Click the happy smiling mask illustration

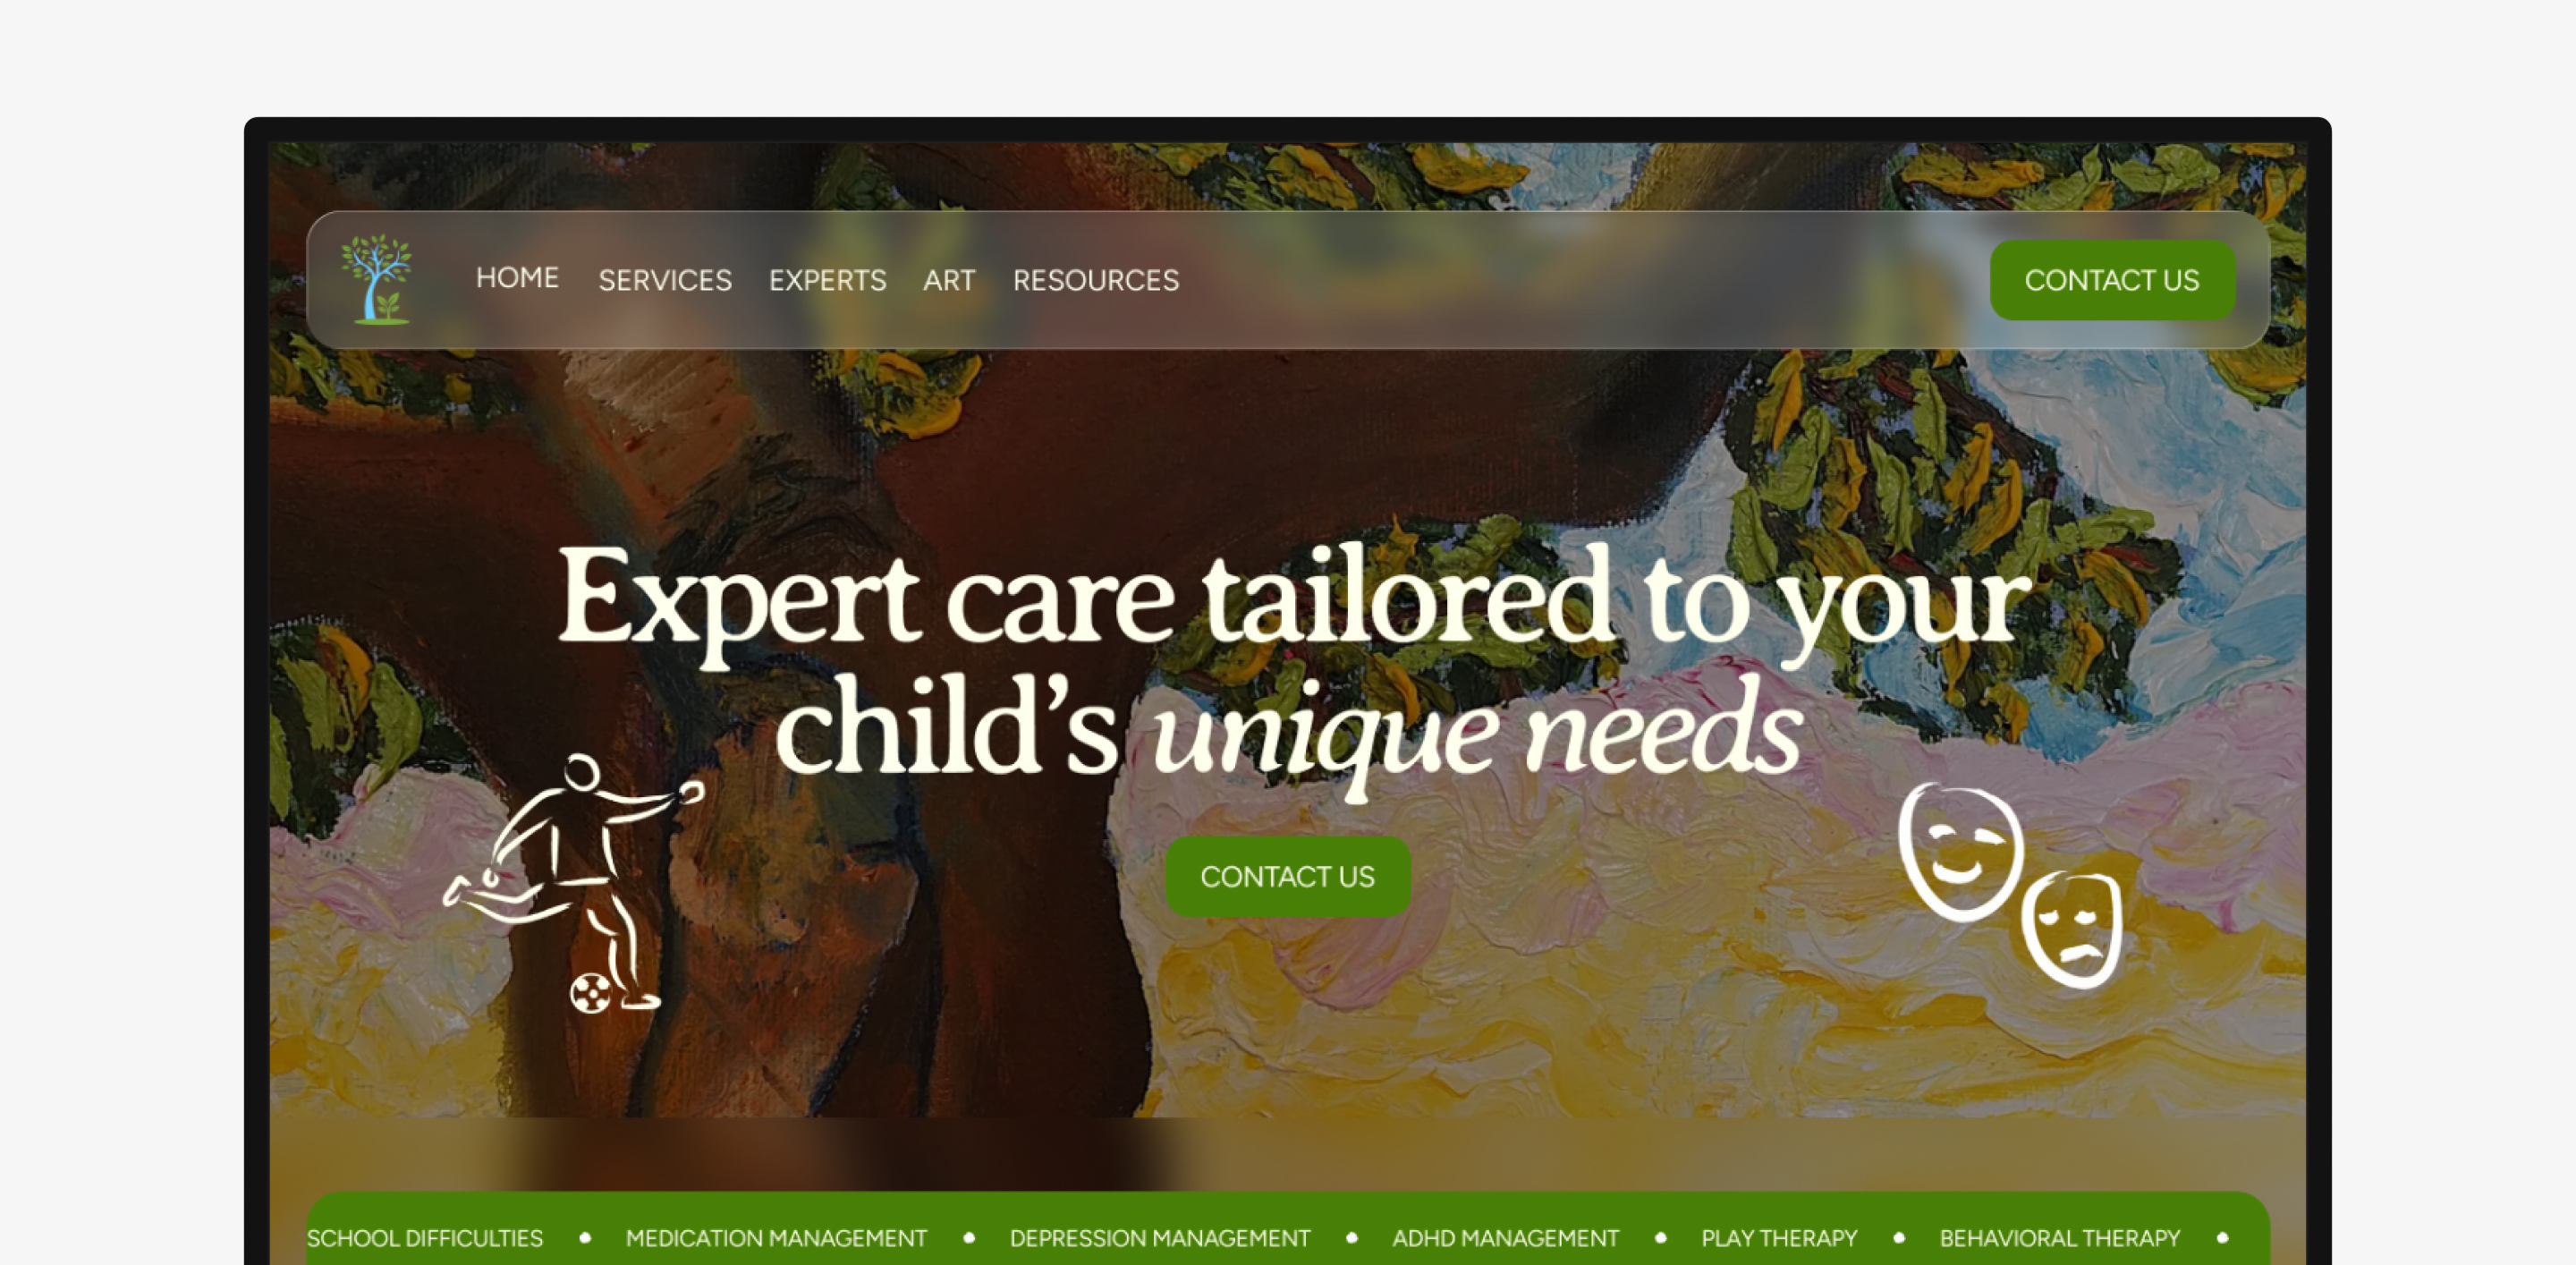click(x=1960, y=851)
